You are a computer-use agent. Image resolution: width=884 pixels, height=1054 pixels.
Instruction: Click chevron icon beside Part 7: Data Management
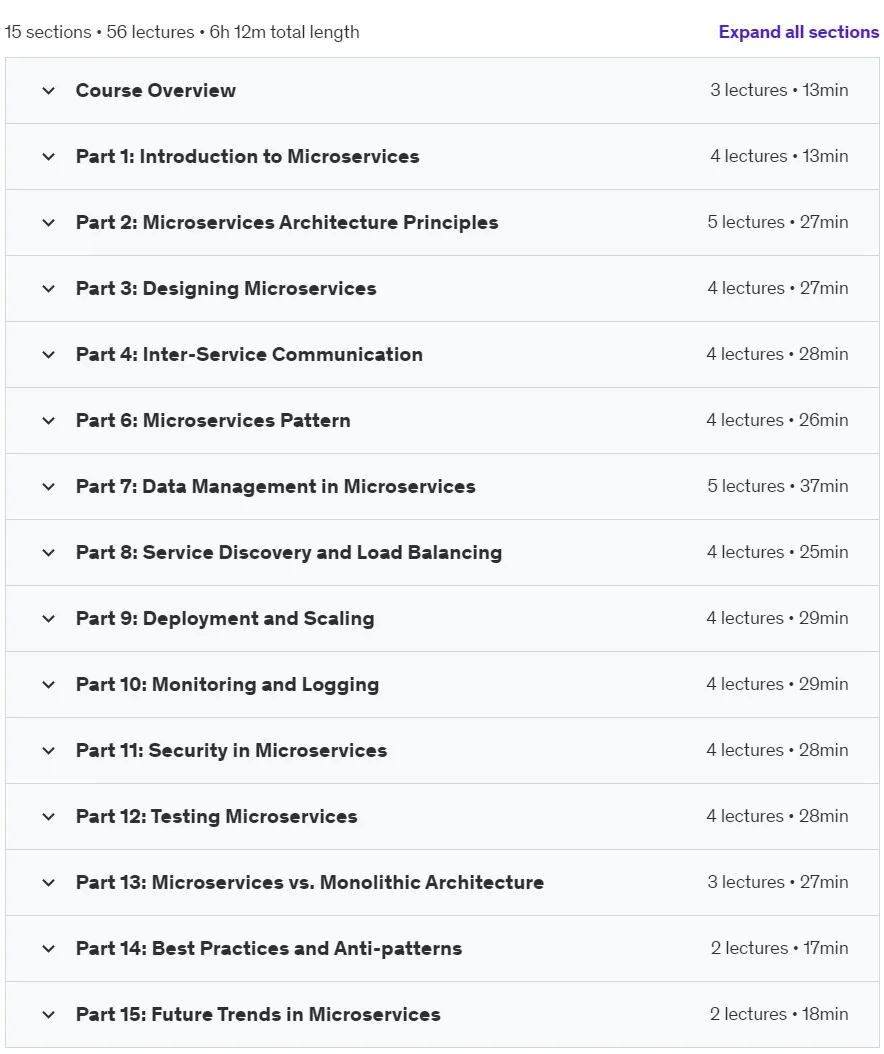click(x=48, y=486)
